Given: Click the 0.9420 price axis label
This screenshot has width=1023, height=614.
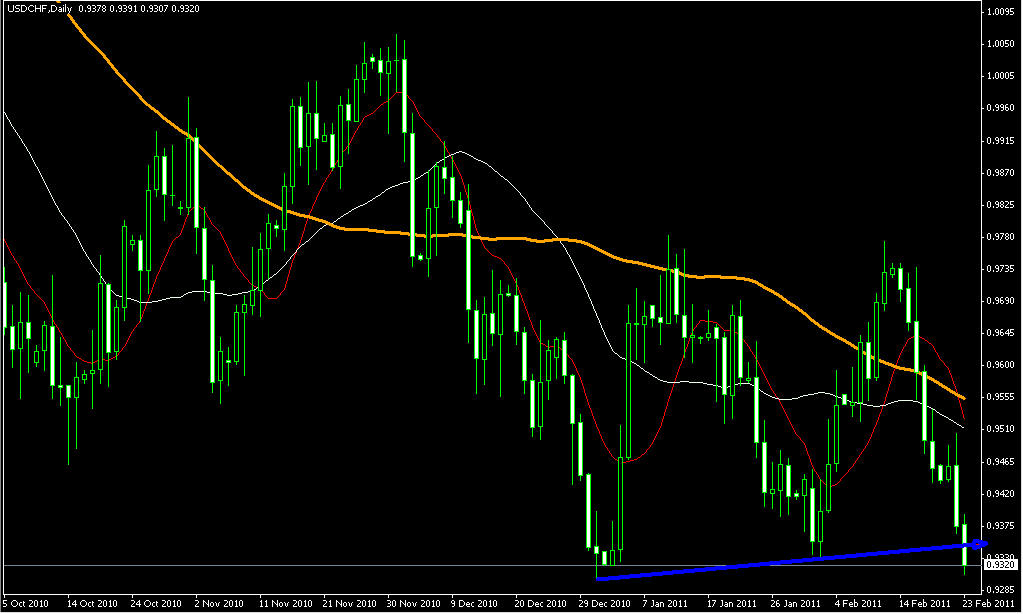Looking at the screenshot, I should (x=1001, y=493).
